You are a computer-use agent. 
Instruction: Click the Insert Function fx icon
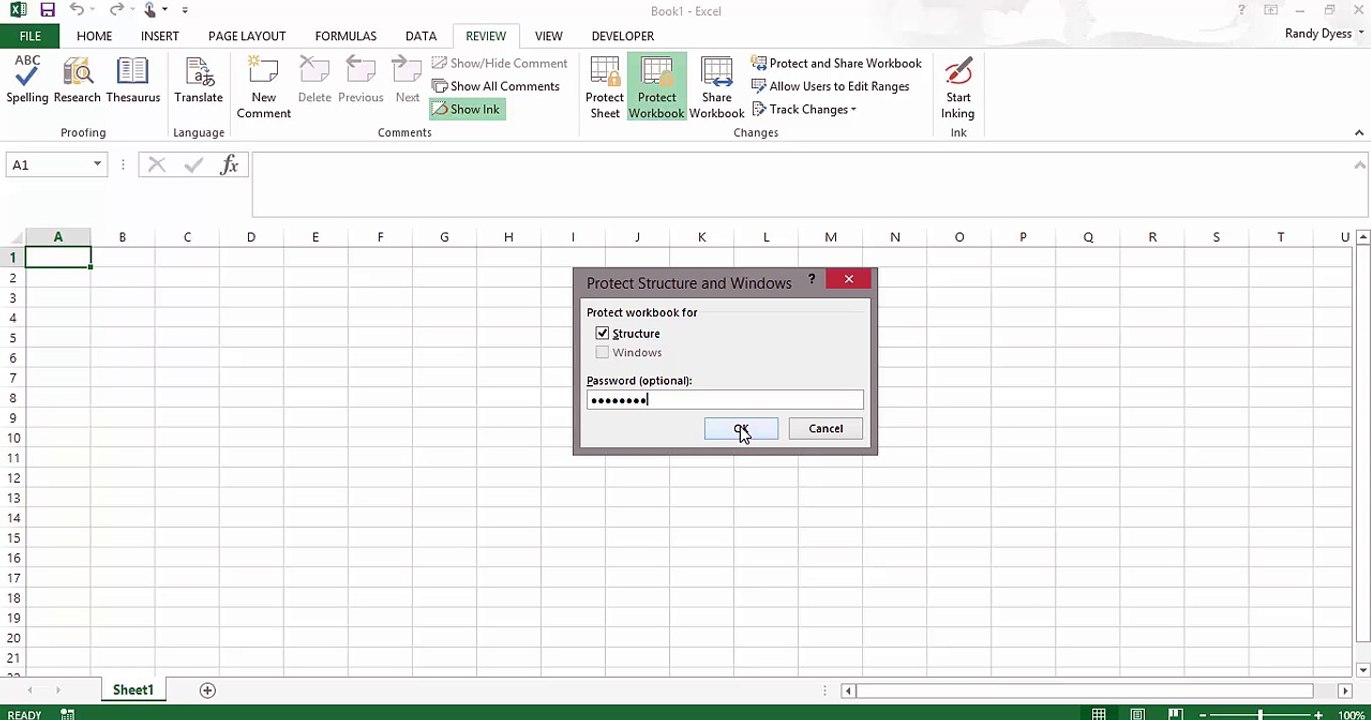pos(229,164)
